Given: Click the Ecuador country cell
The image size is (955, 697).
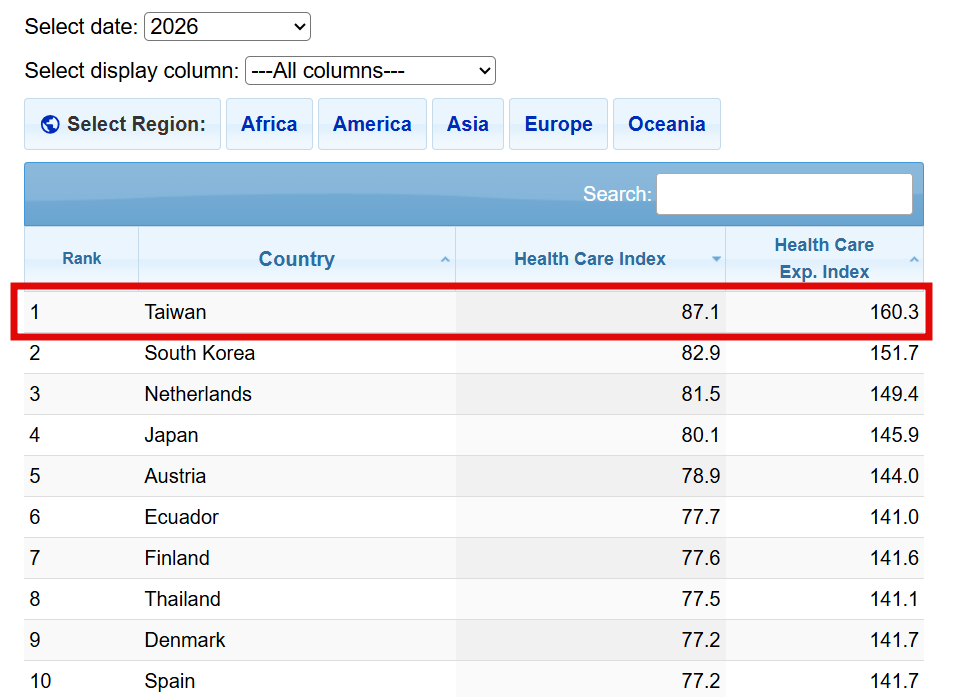Looking at the screenshot, I should (x=181, y=517).
